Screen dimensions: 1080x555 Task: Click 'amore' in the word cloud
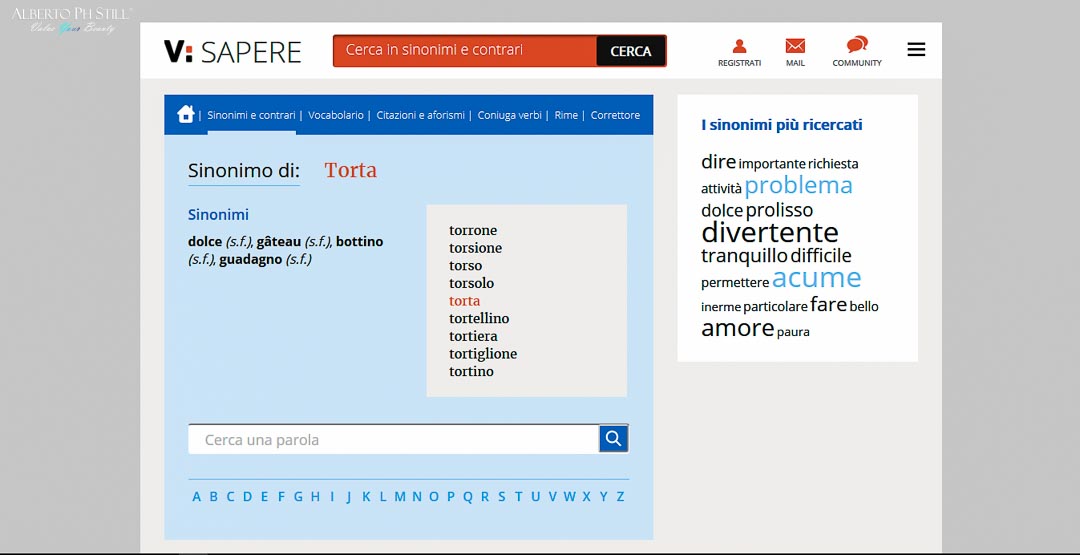tap(738, 328)
